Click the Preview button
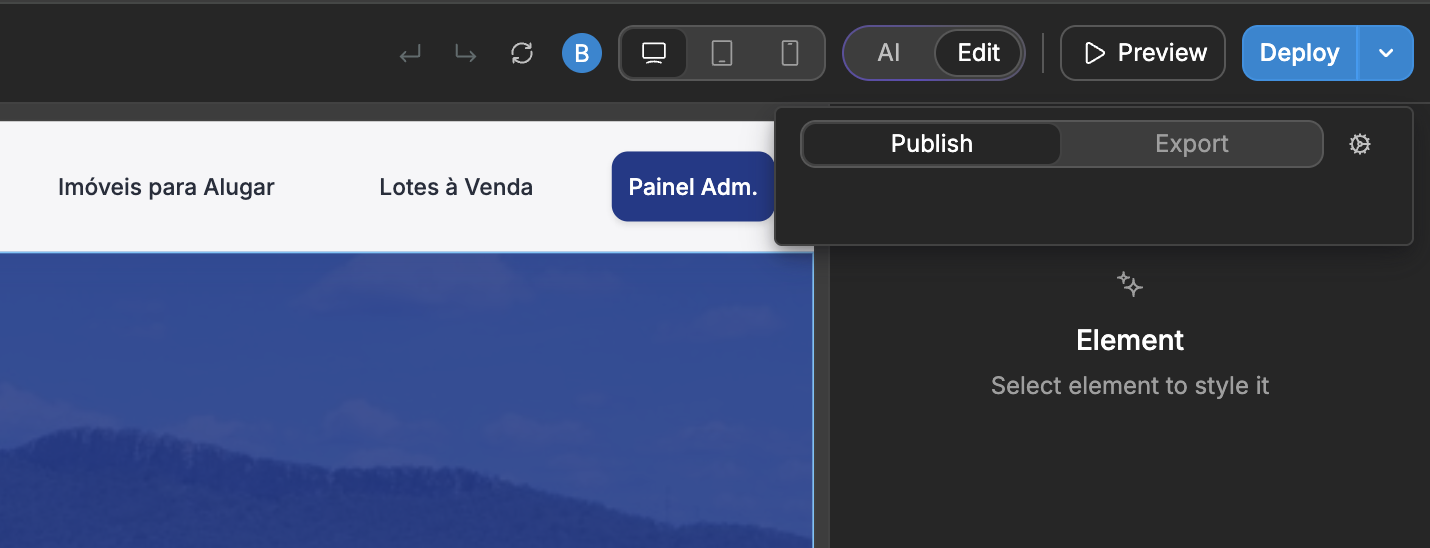 [x=1143, y=53]
